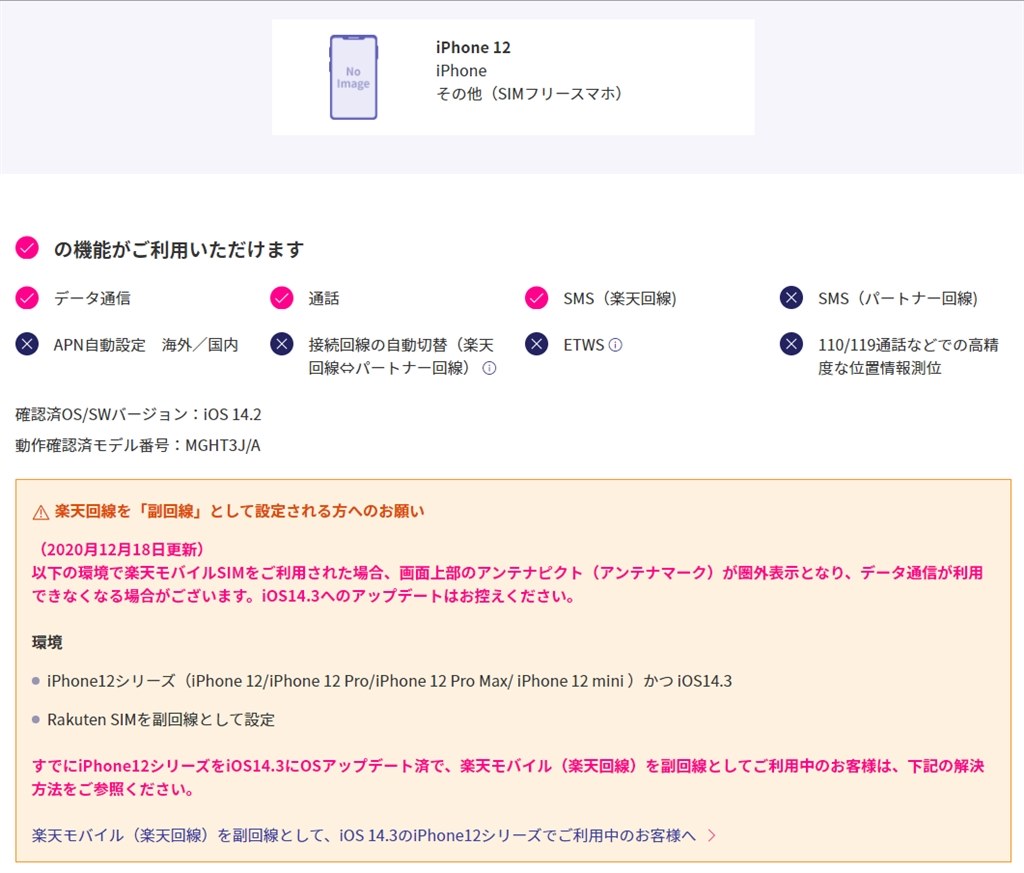The width and height of the screenshot is (1024, 873).
Task: Click the check icon for データ通信
Action: tap(27, 298)
